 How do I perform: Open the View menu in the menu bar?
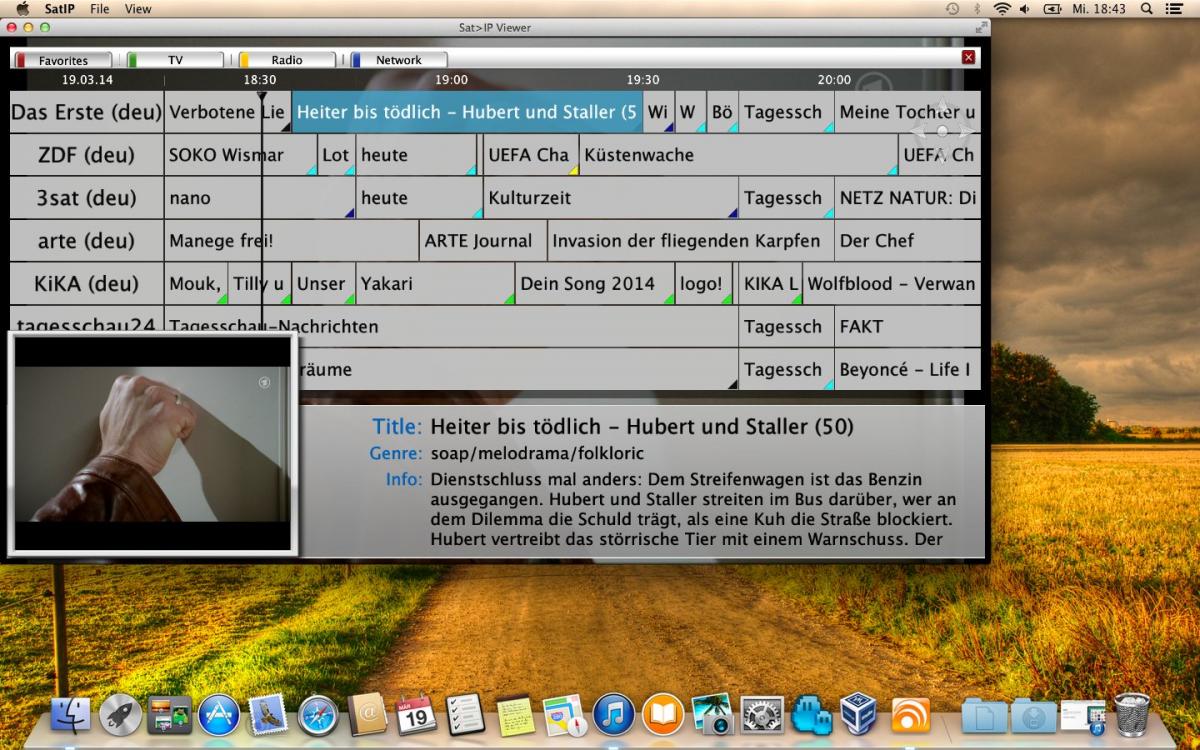(x=138, y=9)
